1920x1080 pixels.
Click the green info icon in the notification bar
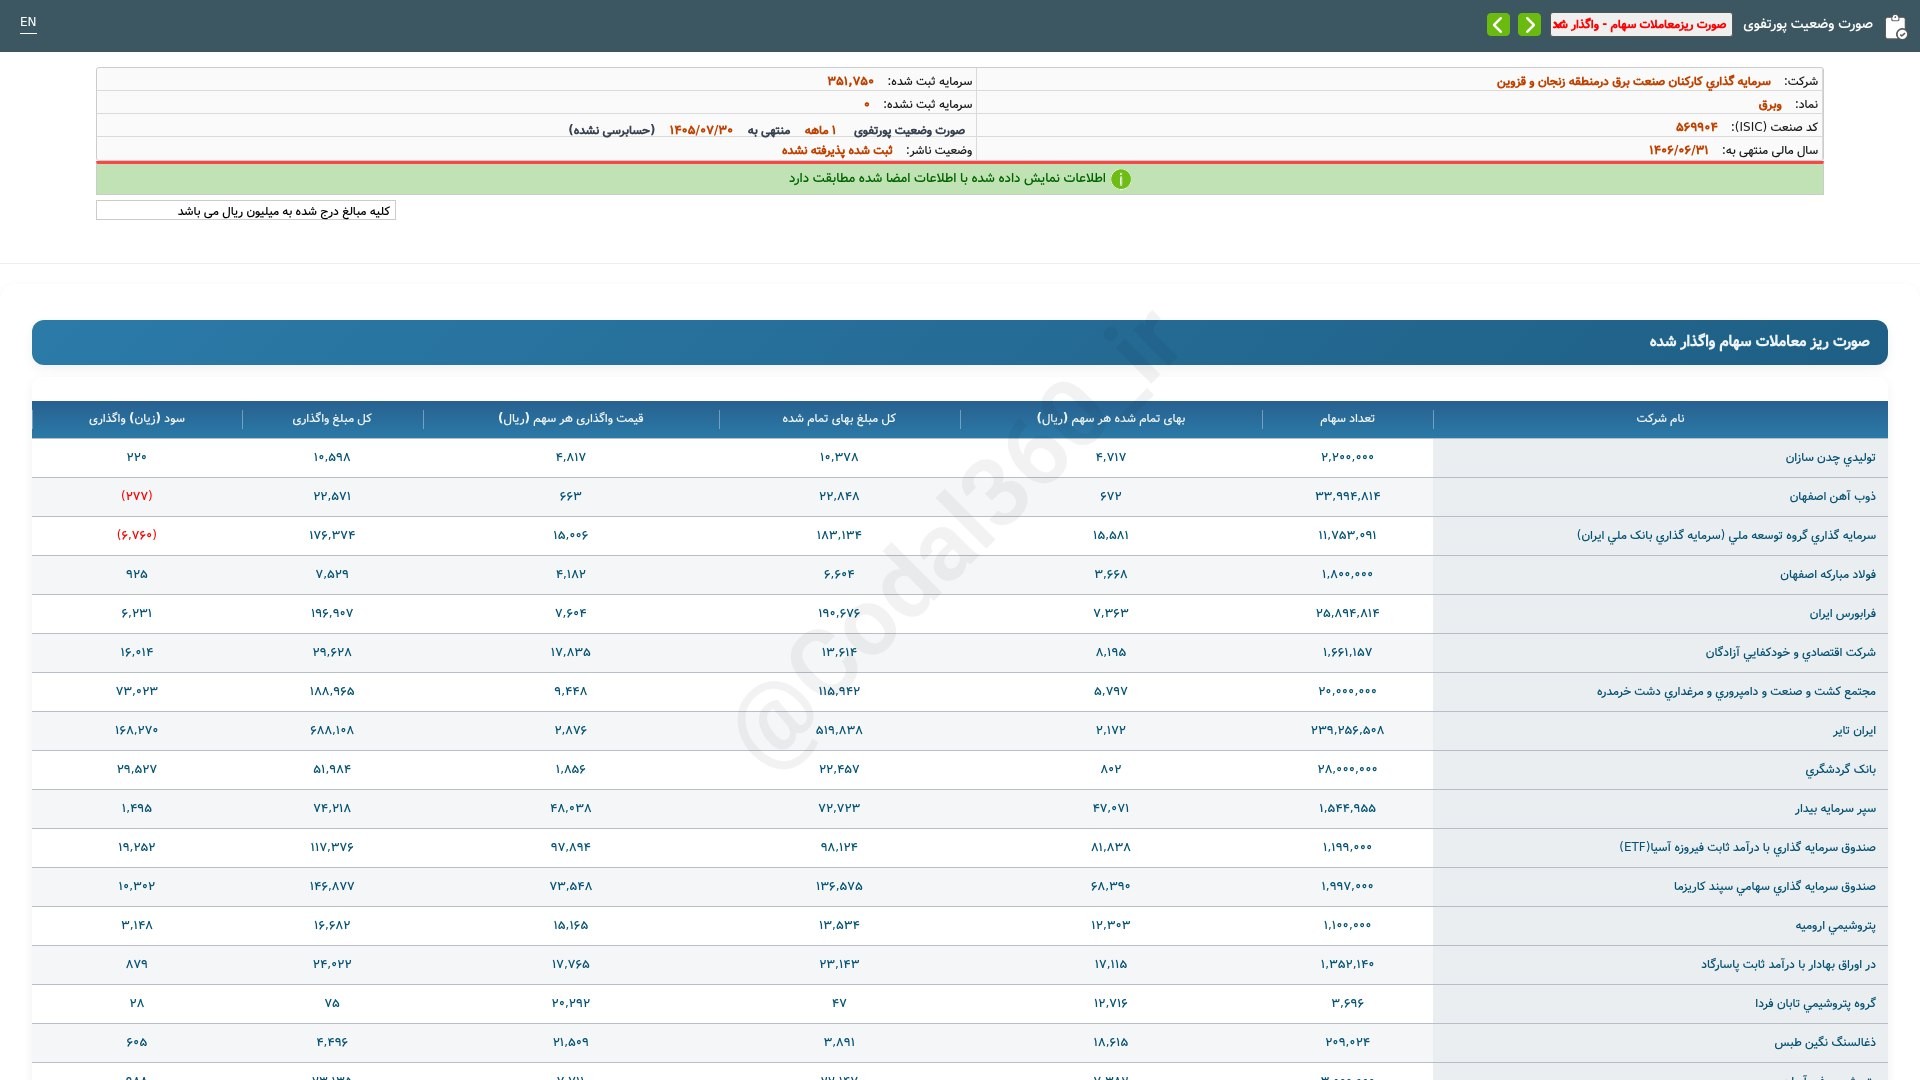coord(1121,179)
